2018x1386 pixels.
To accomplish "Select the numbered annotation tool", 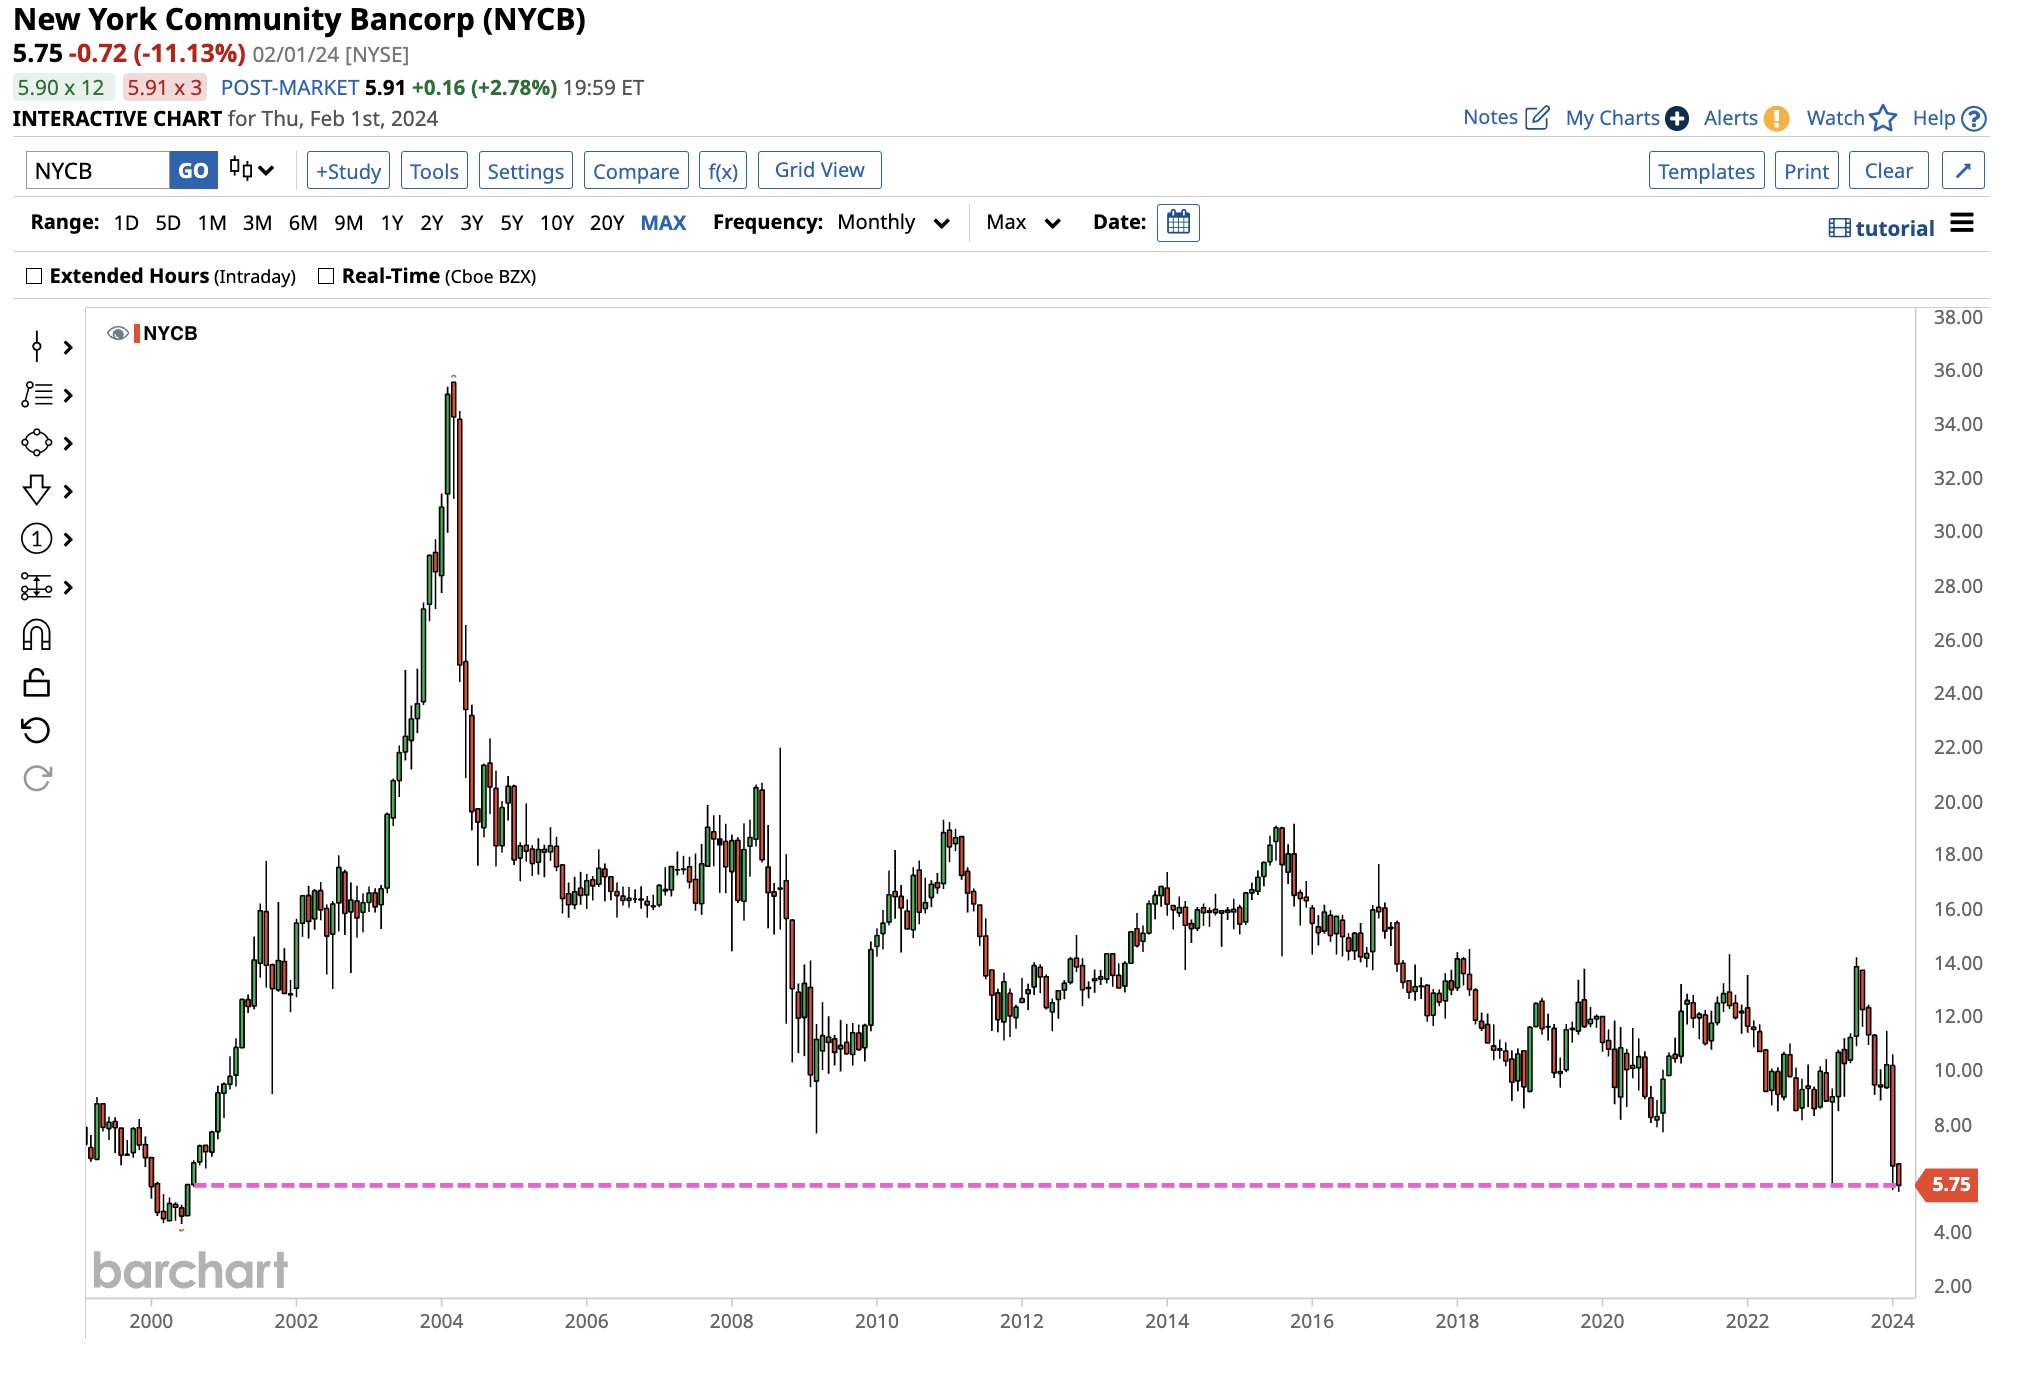I will point(37,539).
